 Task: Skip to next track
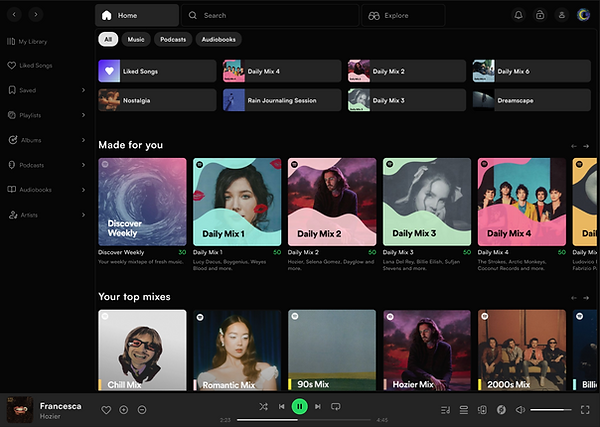pos(318,406)
